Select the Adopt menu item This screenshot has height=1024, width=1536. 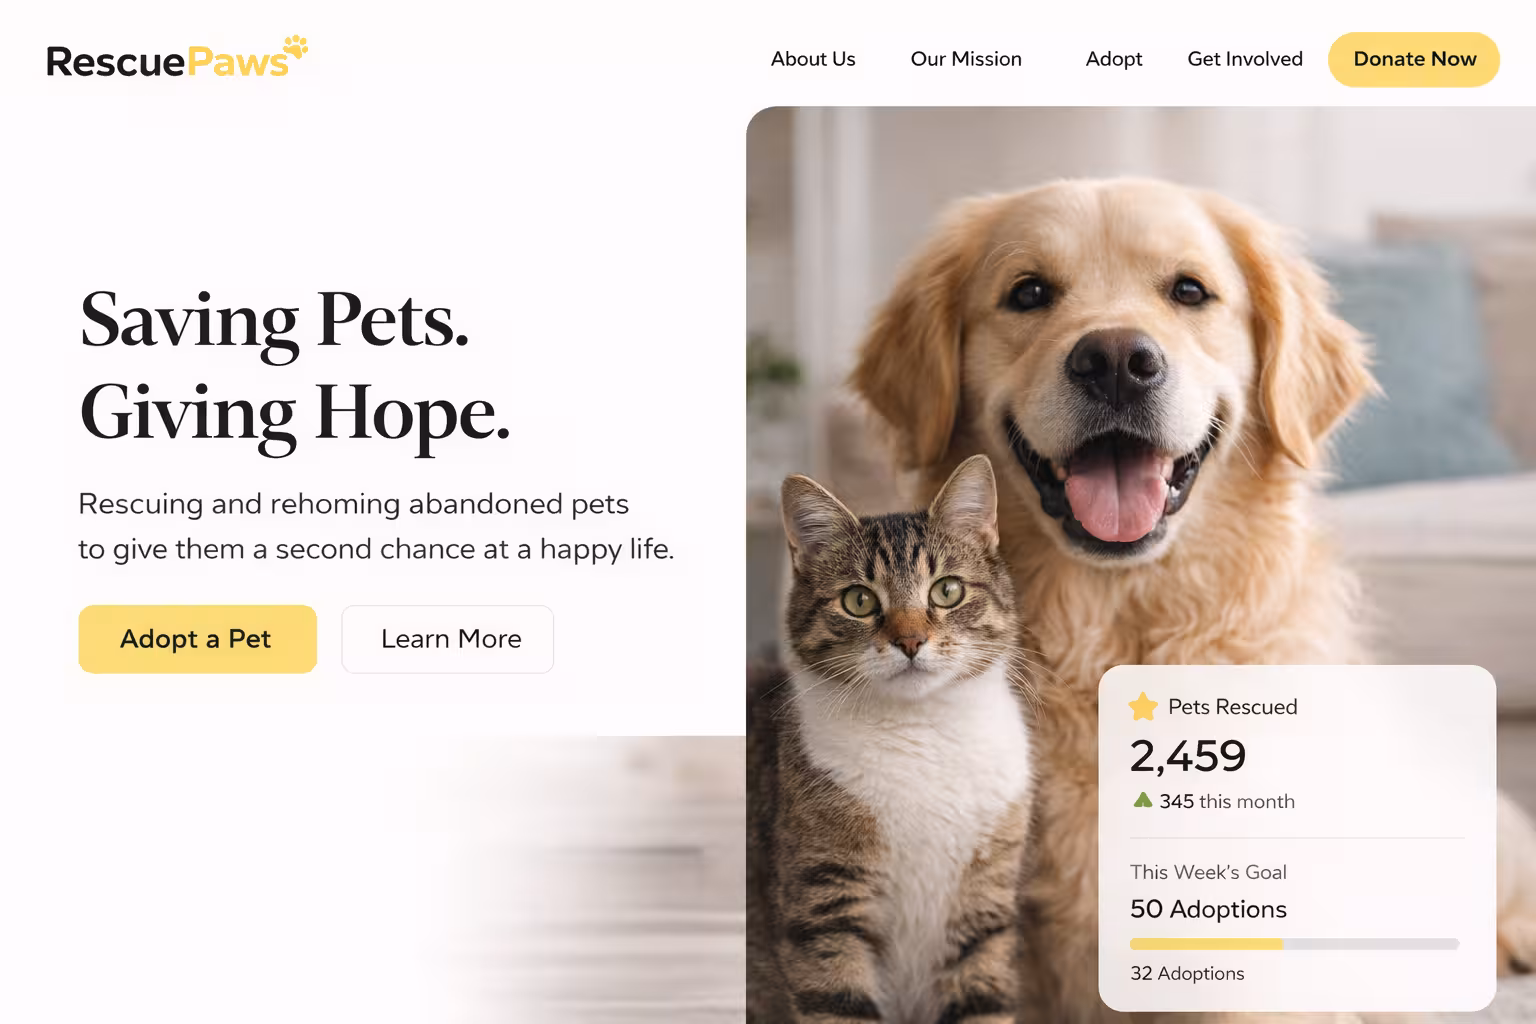1114,59
